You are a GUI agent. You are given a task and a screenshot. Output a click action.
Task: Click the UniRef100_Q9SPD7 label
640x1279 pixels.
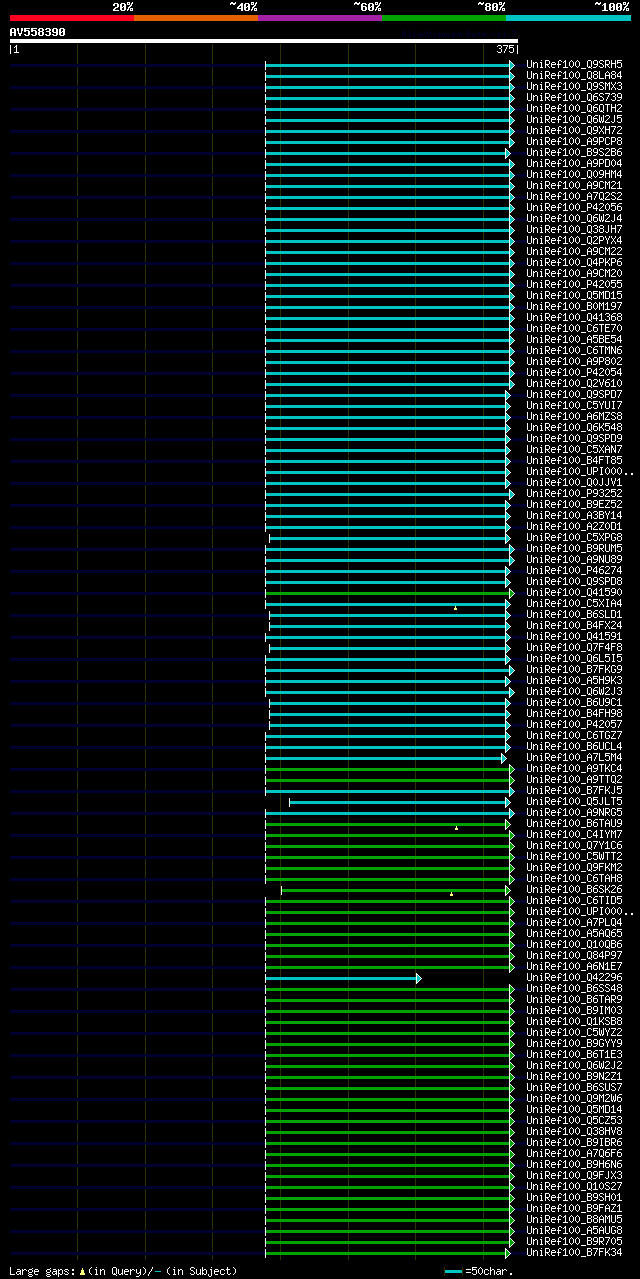[x=574, y=394]
